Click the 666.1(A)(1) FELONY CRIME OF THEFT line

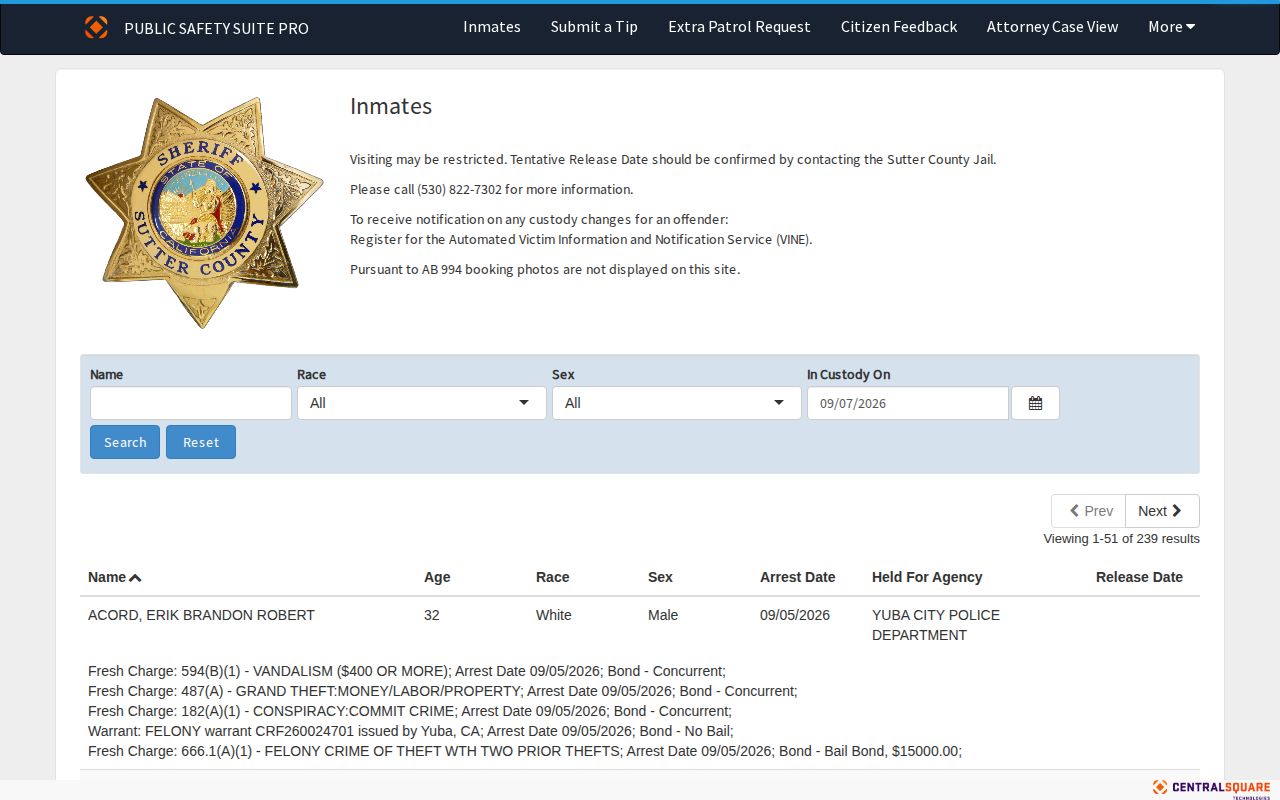click(525, 751)
